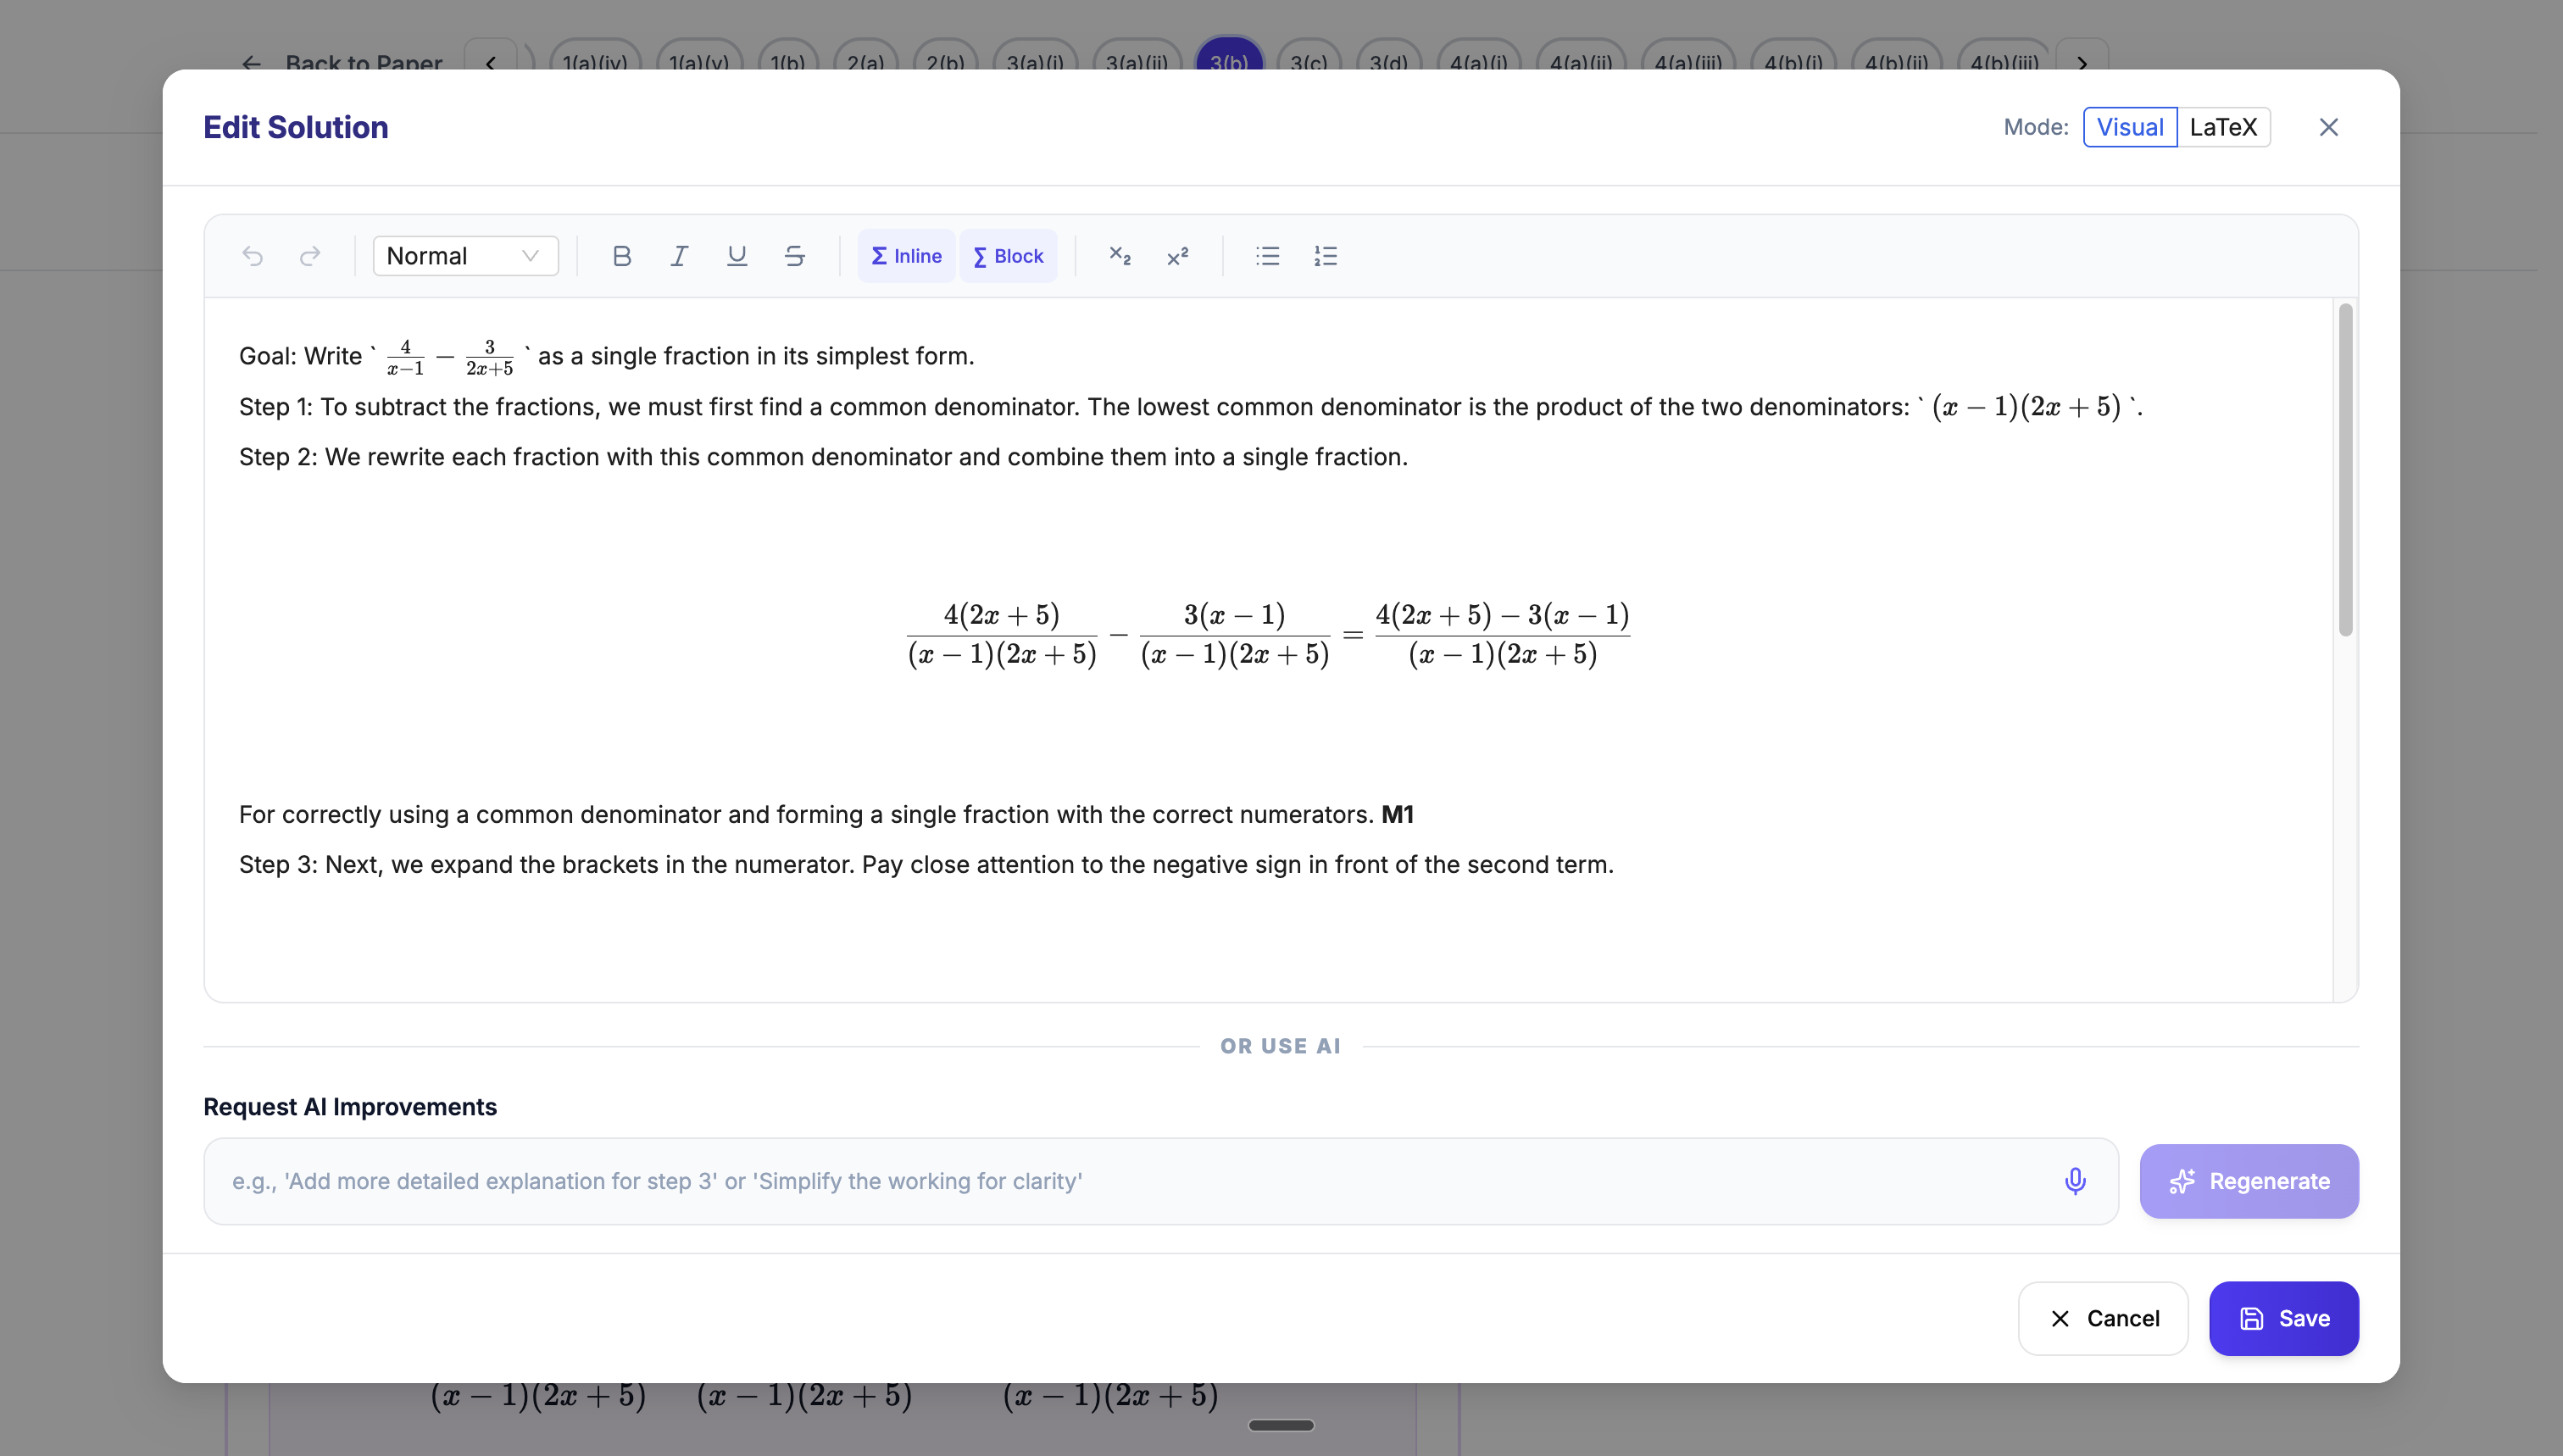
Task: Open the Normal text style dropdown
Action: point(464,256)
